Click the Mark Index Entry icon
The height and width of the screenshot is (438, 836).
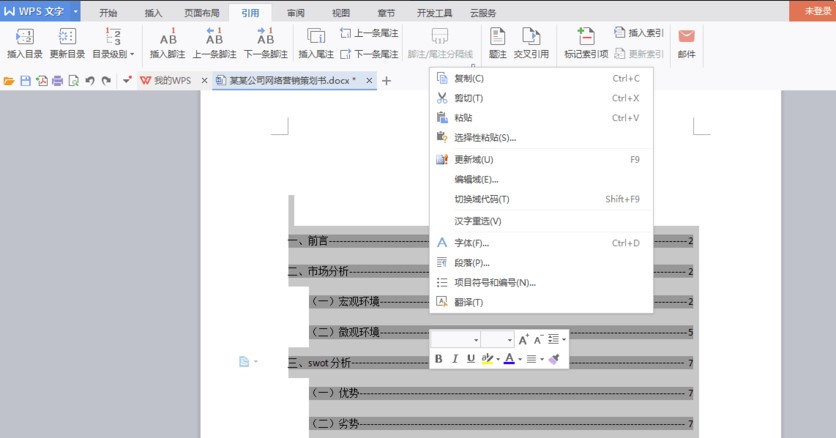click(x=585, y=37)
